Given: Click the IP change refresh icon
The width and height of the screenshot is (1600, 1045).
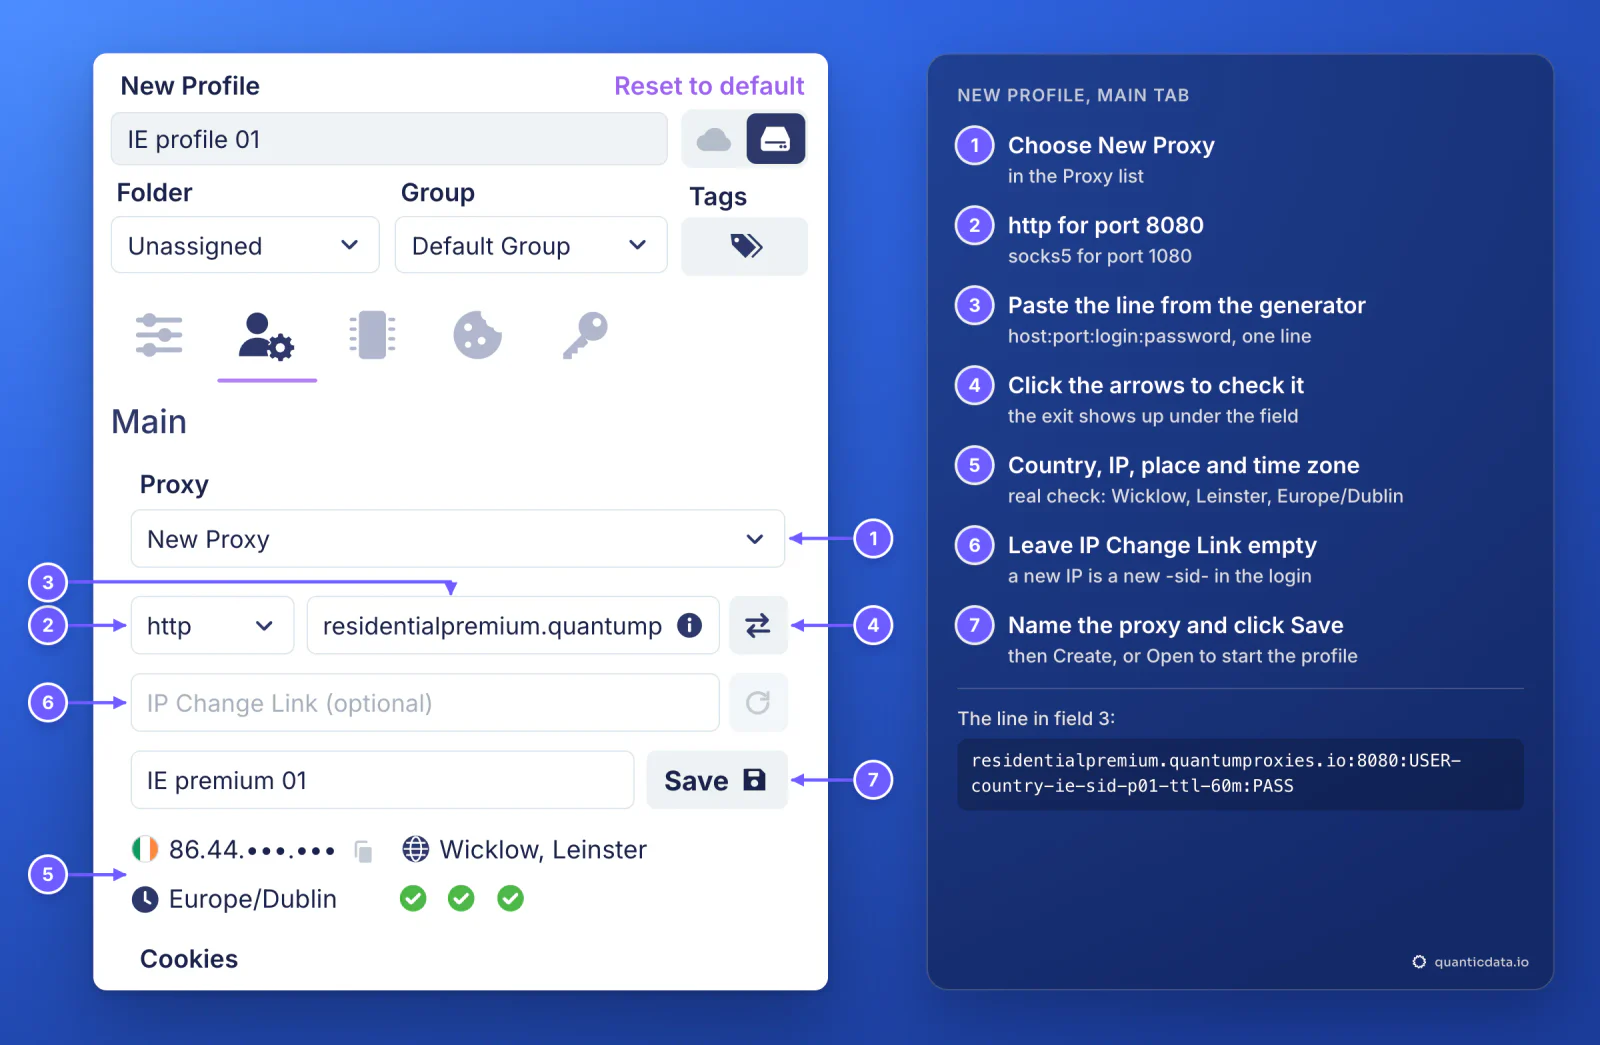Looking at the screenshot, I should [758, 703].
